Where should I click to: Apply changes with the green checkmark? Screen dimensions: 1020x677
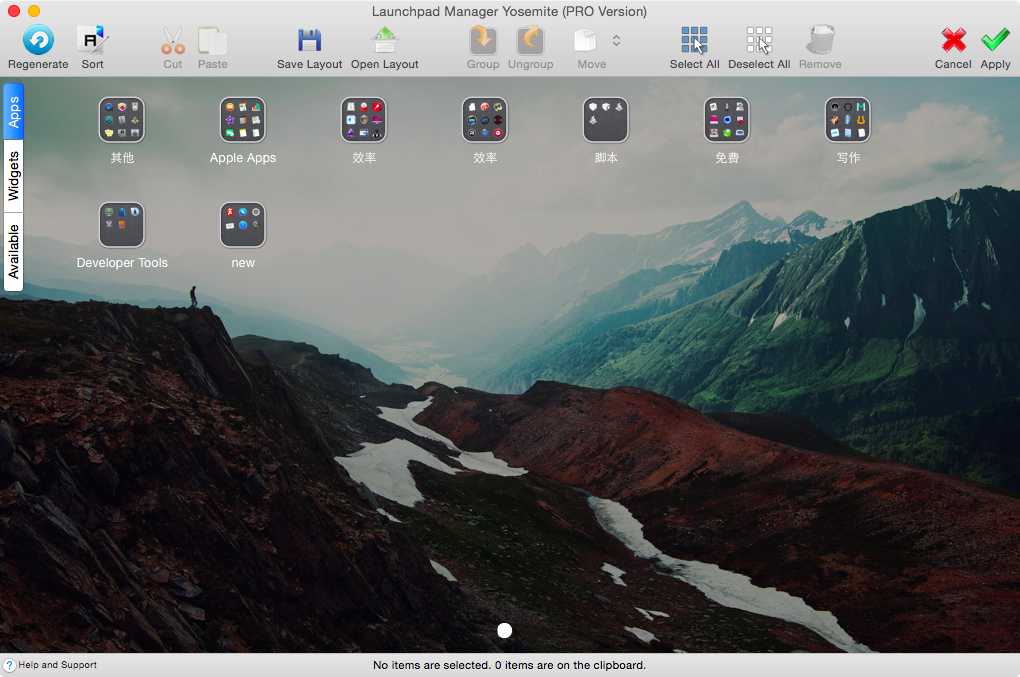(995, 40)
